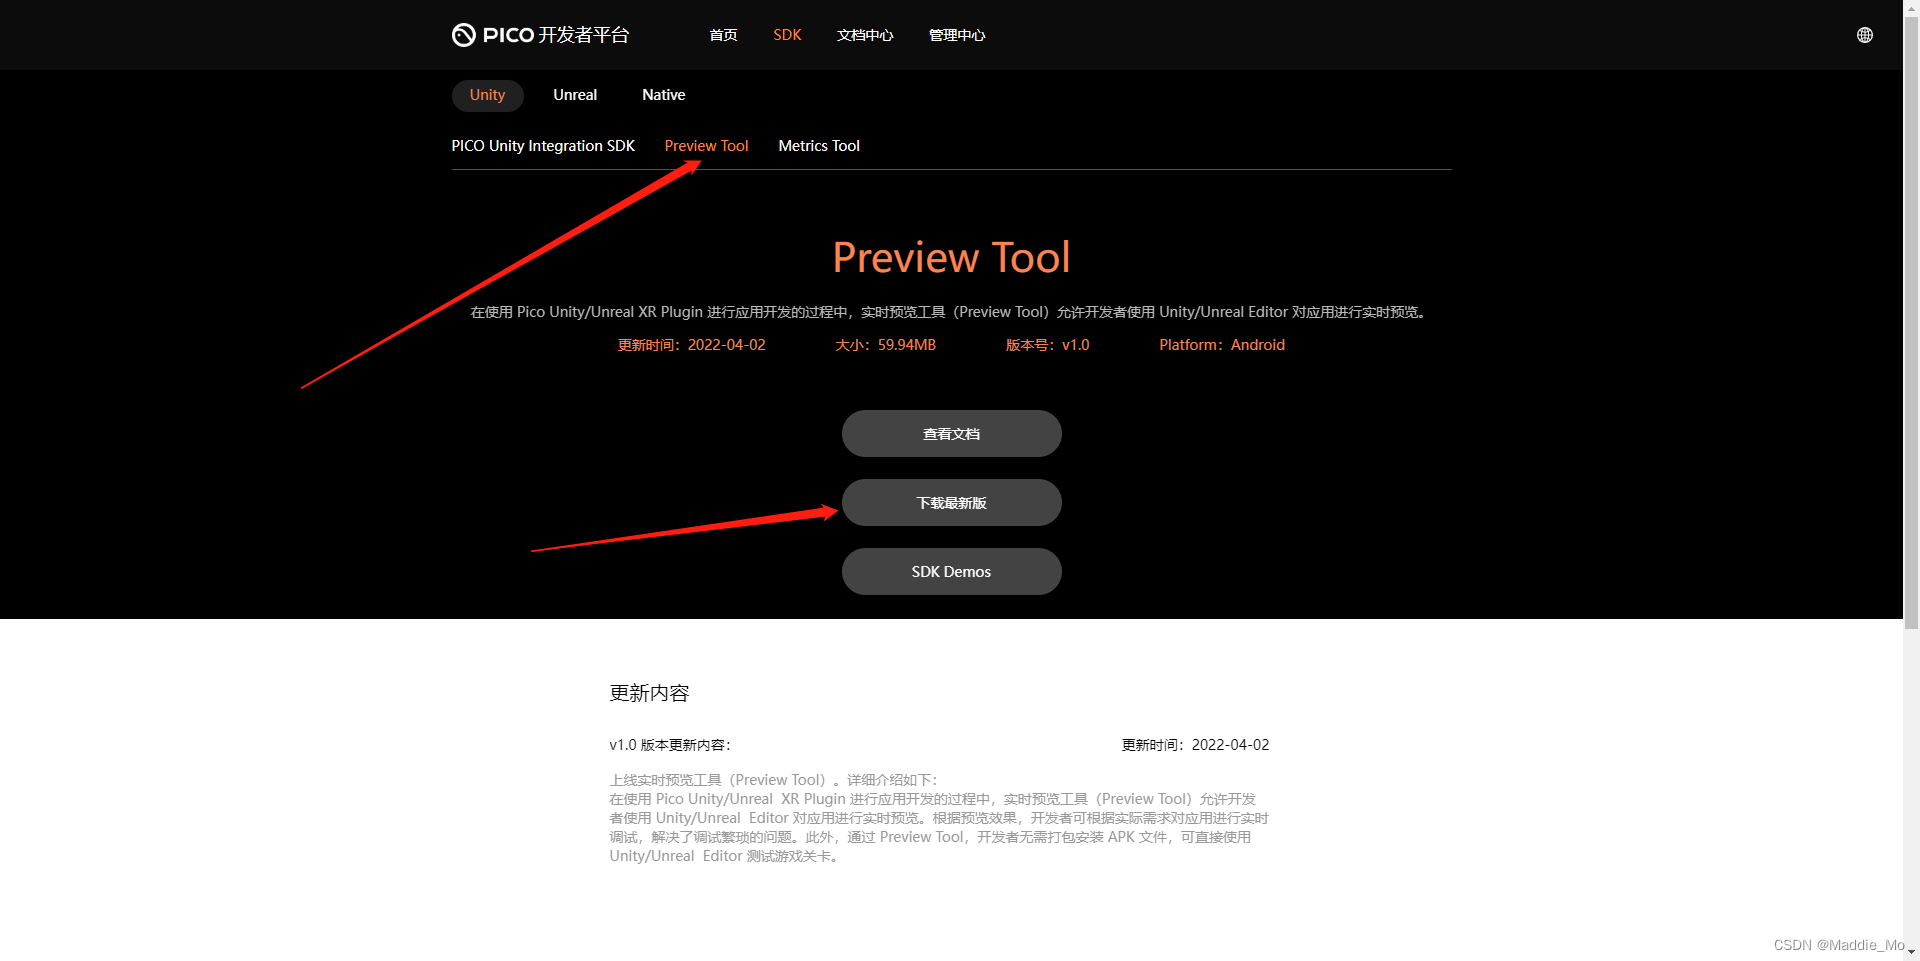The width and height of the screenshot is (1920, 961).
Task: Click the 版本号: v1.0 text
Action: pos(1047,345)
